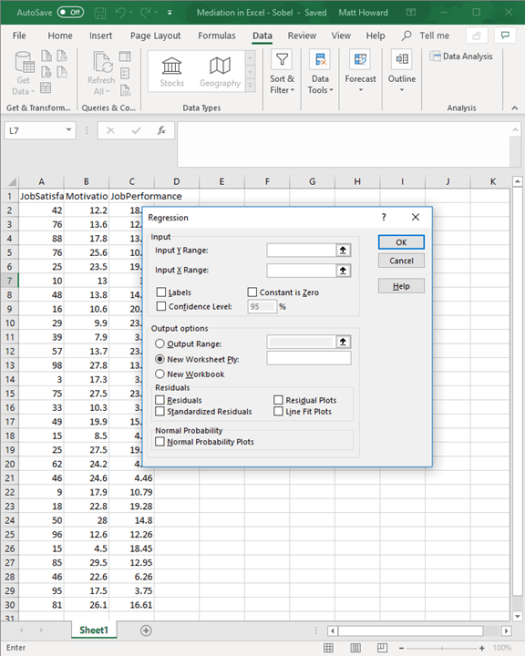Image resolution: width=525 pixels, height=656 pixels.
Task: Open the Page Layout tab
Action: pos(155,36)
